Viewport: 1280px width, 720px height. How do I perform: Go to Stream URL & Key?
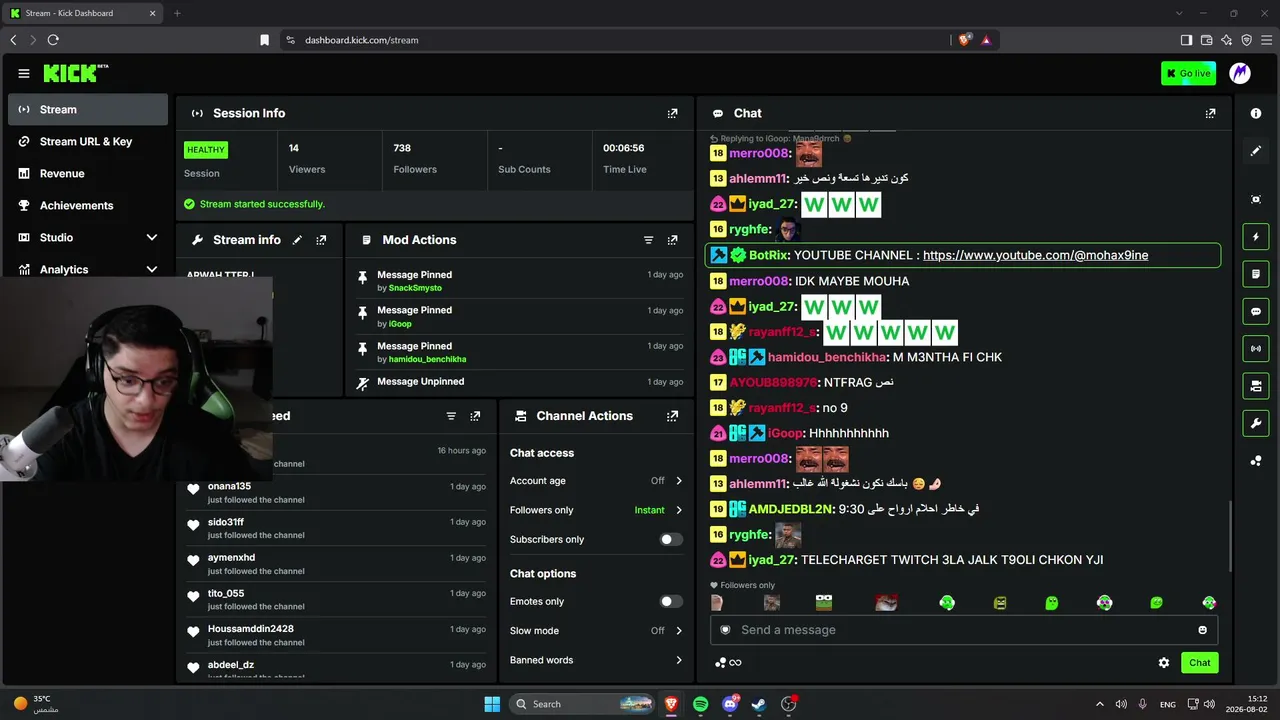tap(88, 142)
